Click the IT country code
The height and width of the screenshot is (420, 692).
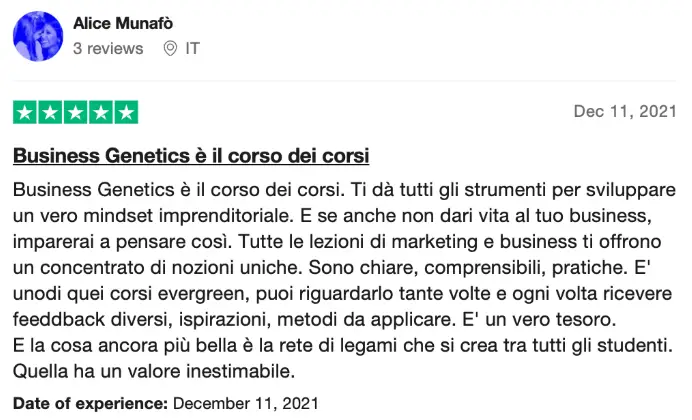click(x=191, y=48)
